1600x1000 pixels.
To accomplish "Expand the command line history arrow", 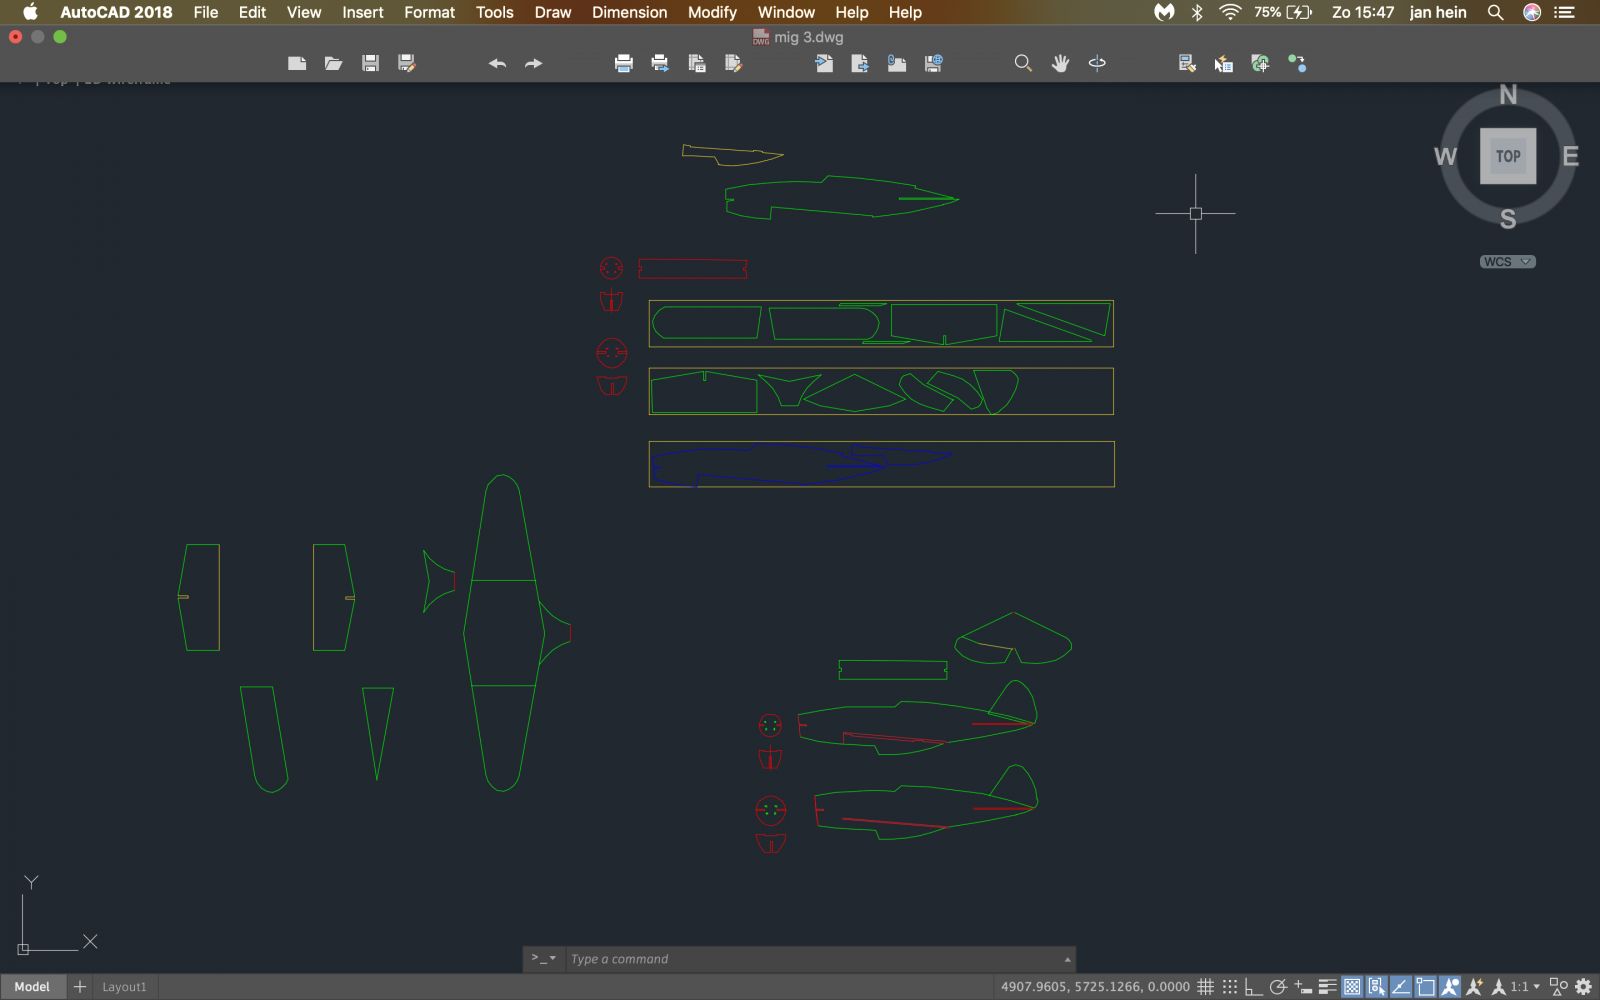I will tap(1067, 959).
